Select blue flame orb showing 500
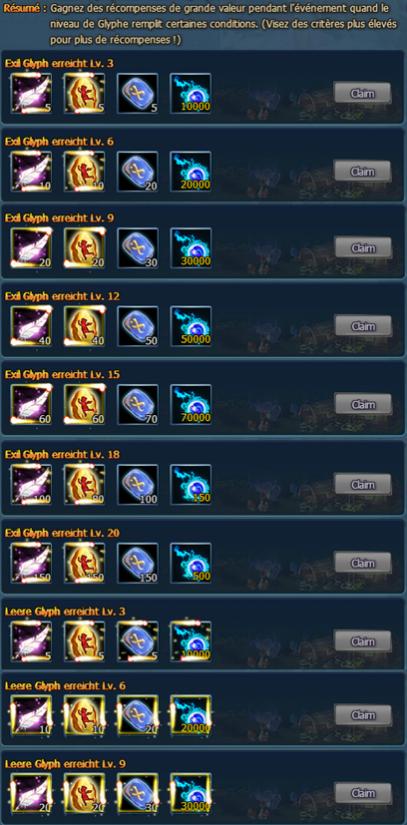The image size is (407, 825). pyautogui.click(x=191, y=563)
